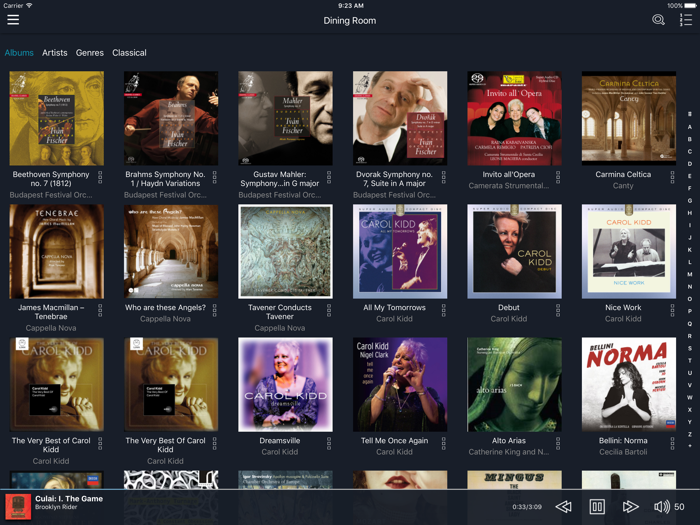Open options for Invito all'Opera
Screen dimensions: 700x525
(x=558, y=177)
